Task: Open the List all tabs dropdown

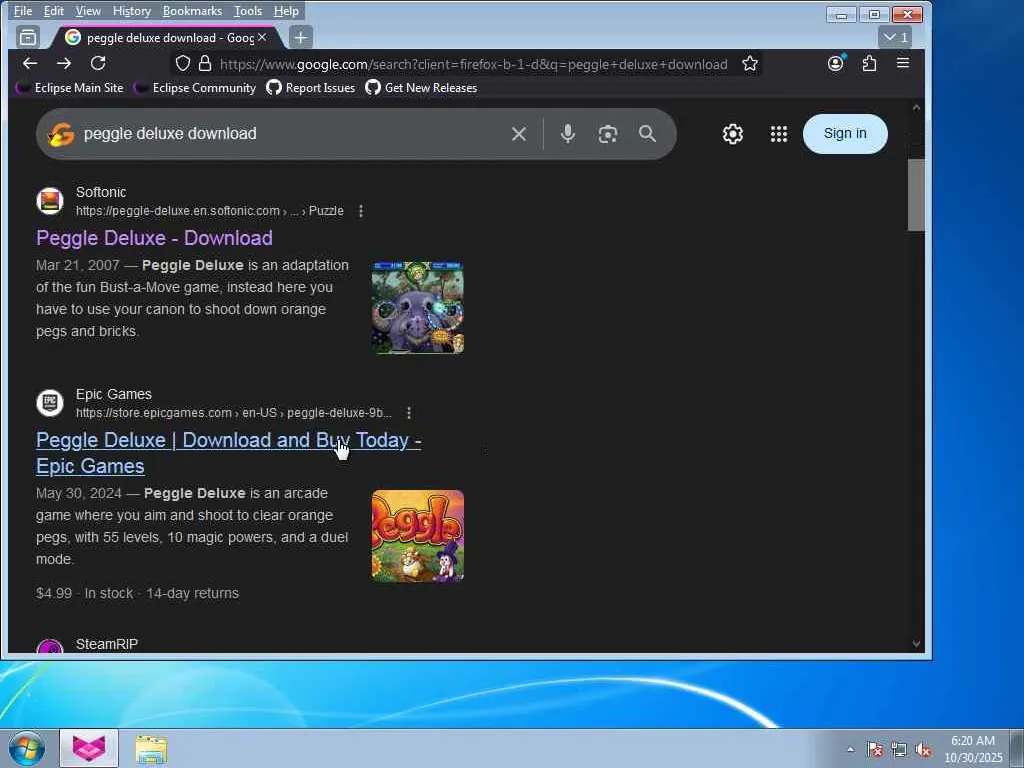Action: tap(895, 37)
